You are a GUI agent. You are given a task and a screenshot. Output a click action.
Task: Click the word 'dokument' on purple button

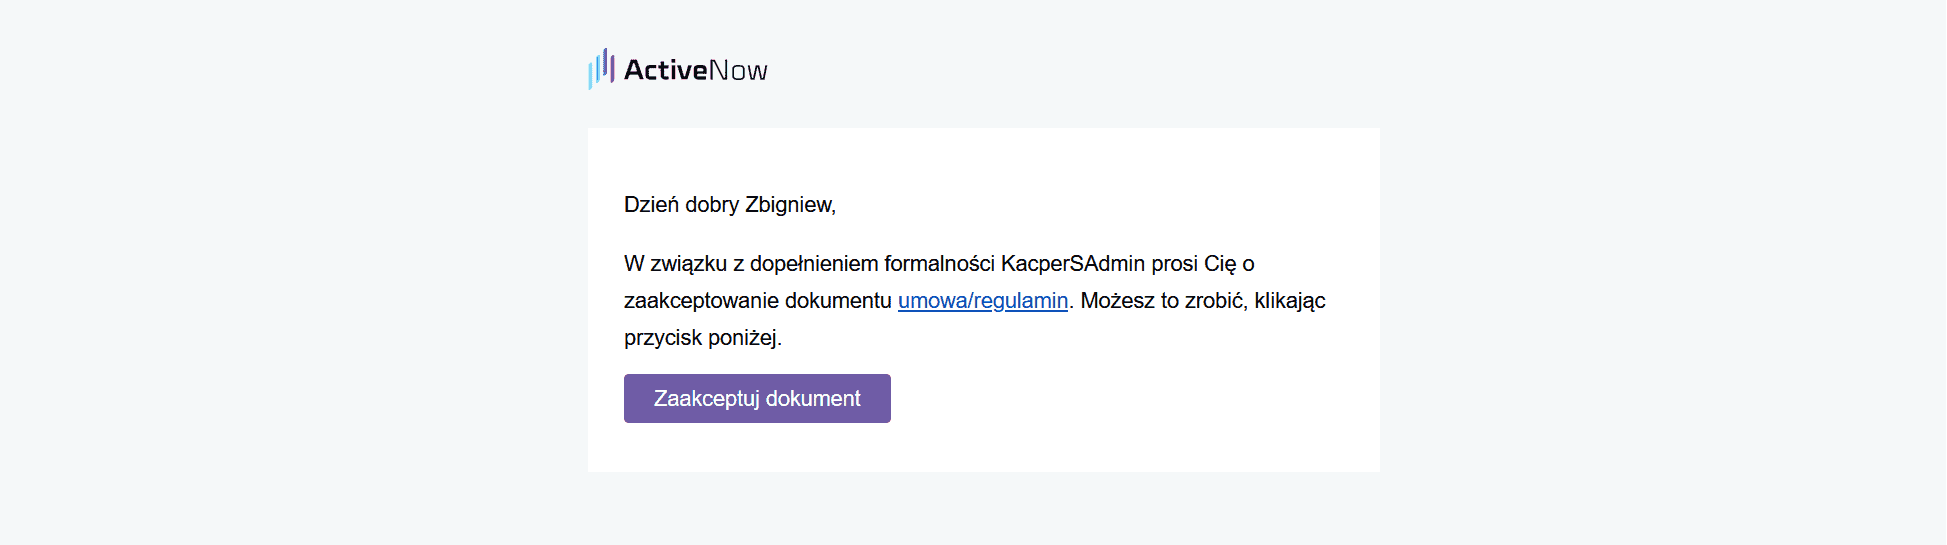[813, 398]
